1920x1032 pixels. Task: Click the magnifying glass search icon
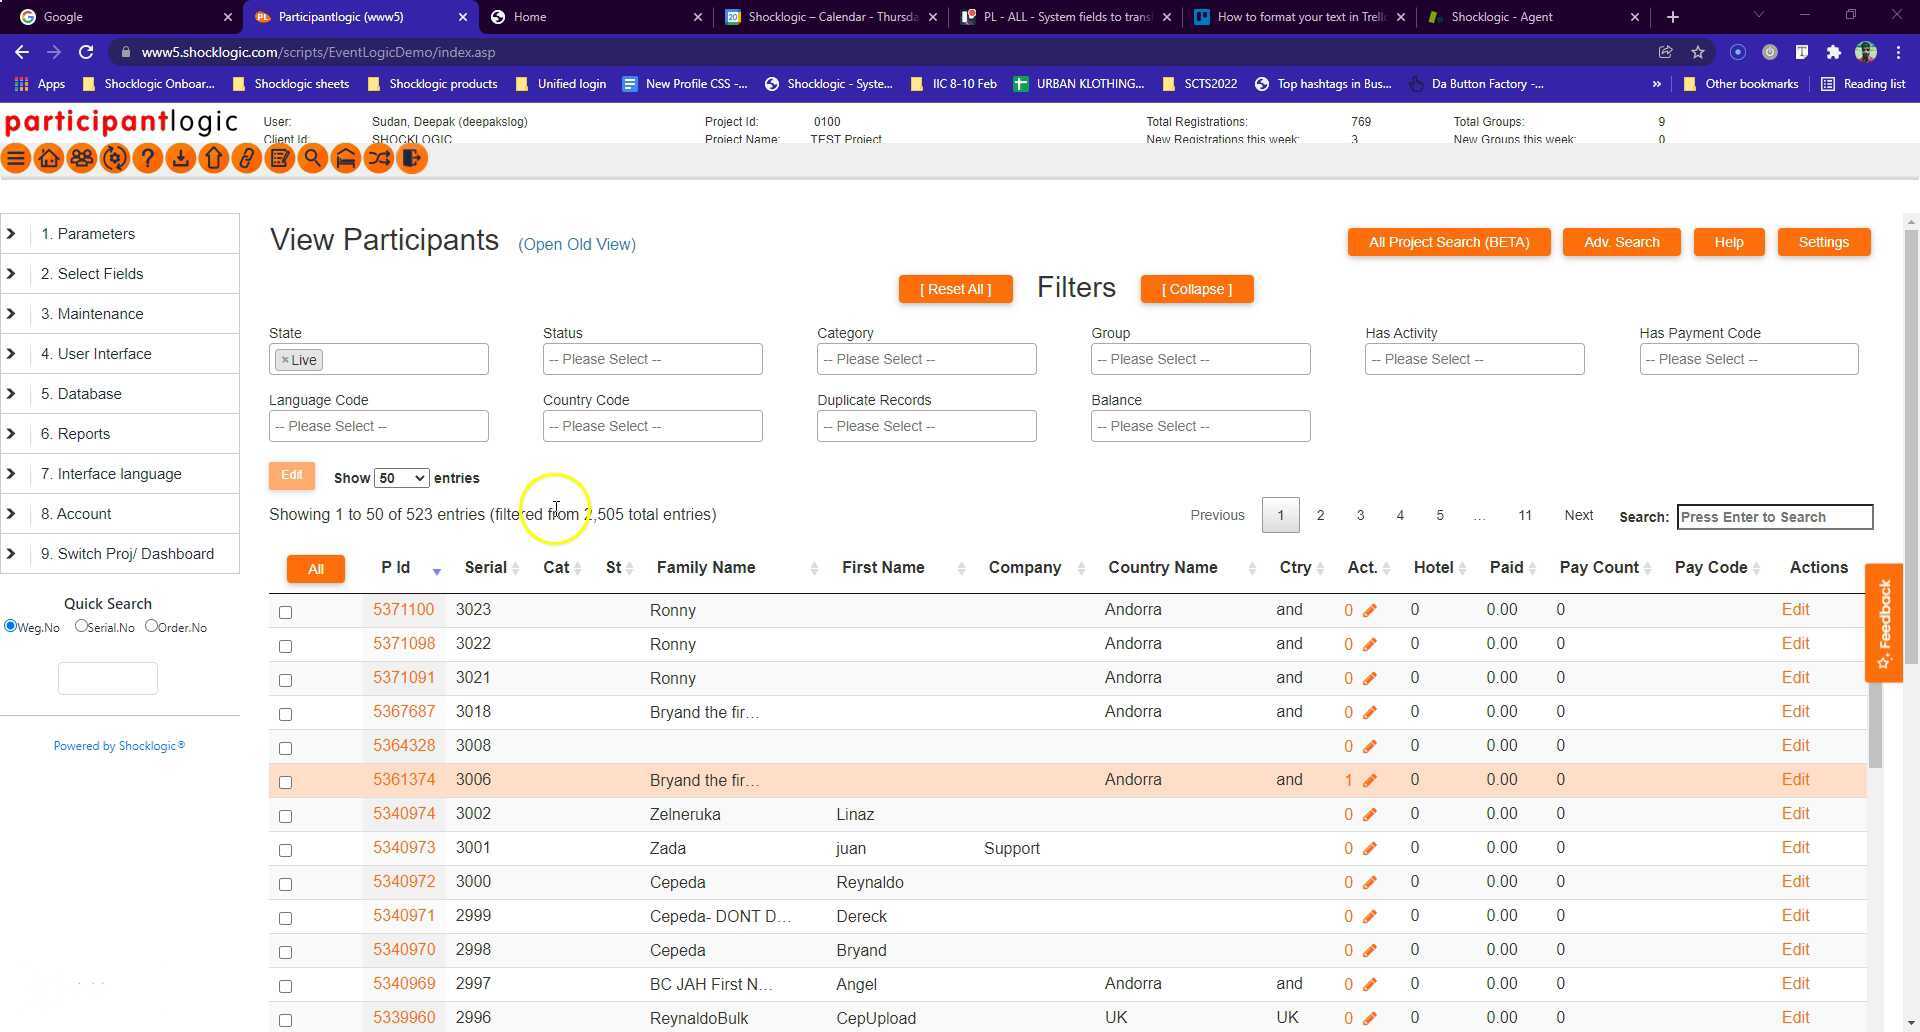click(x=313, y=159)
